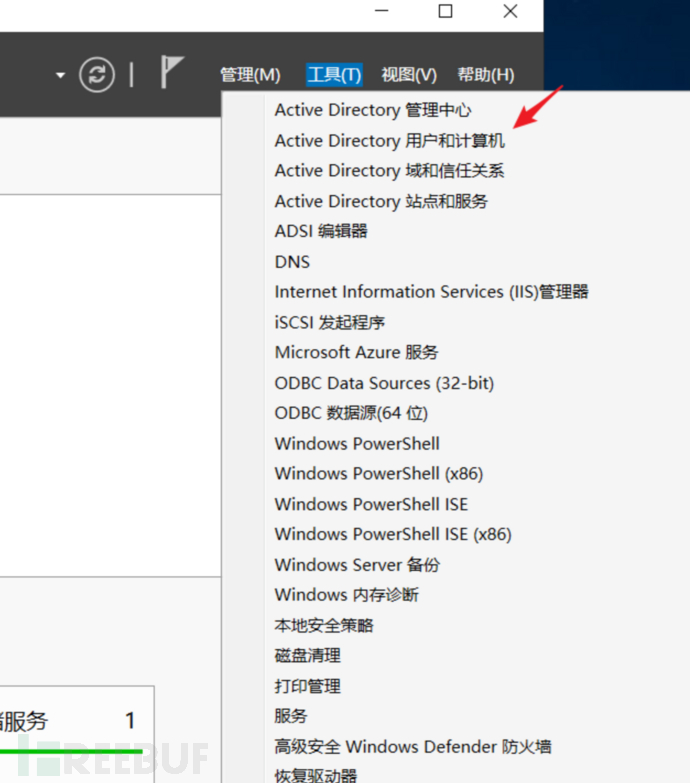
Task: Select Active Directory 管理中心
Action: [x=372, y=110]
